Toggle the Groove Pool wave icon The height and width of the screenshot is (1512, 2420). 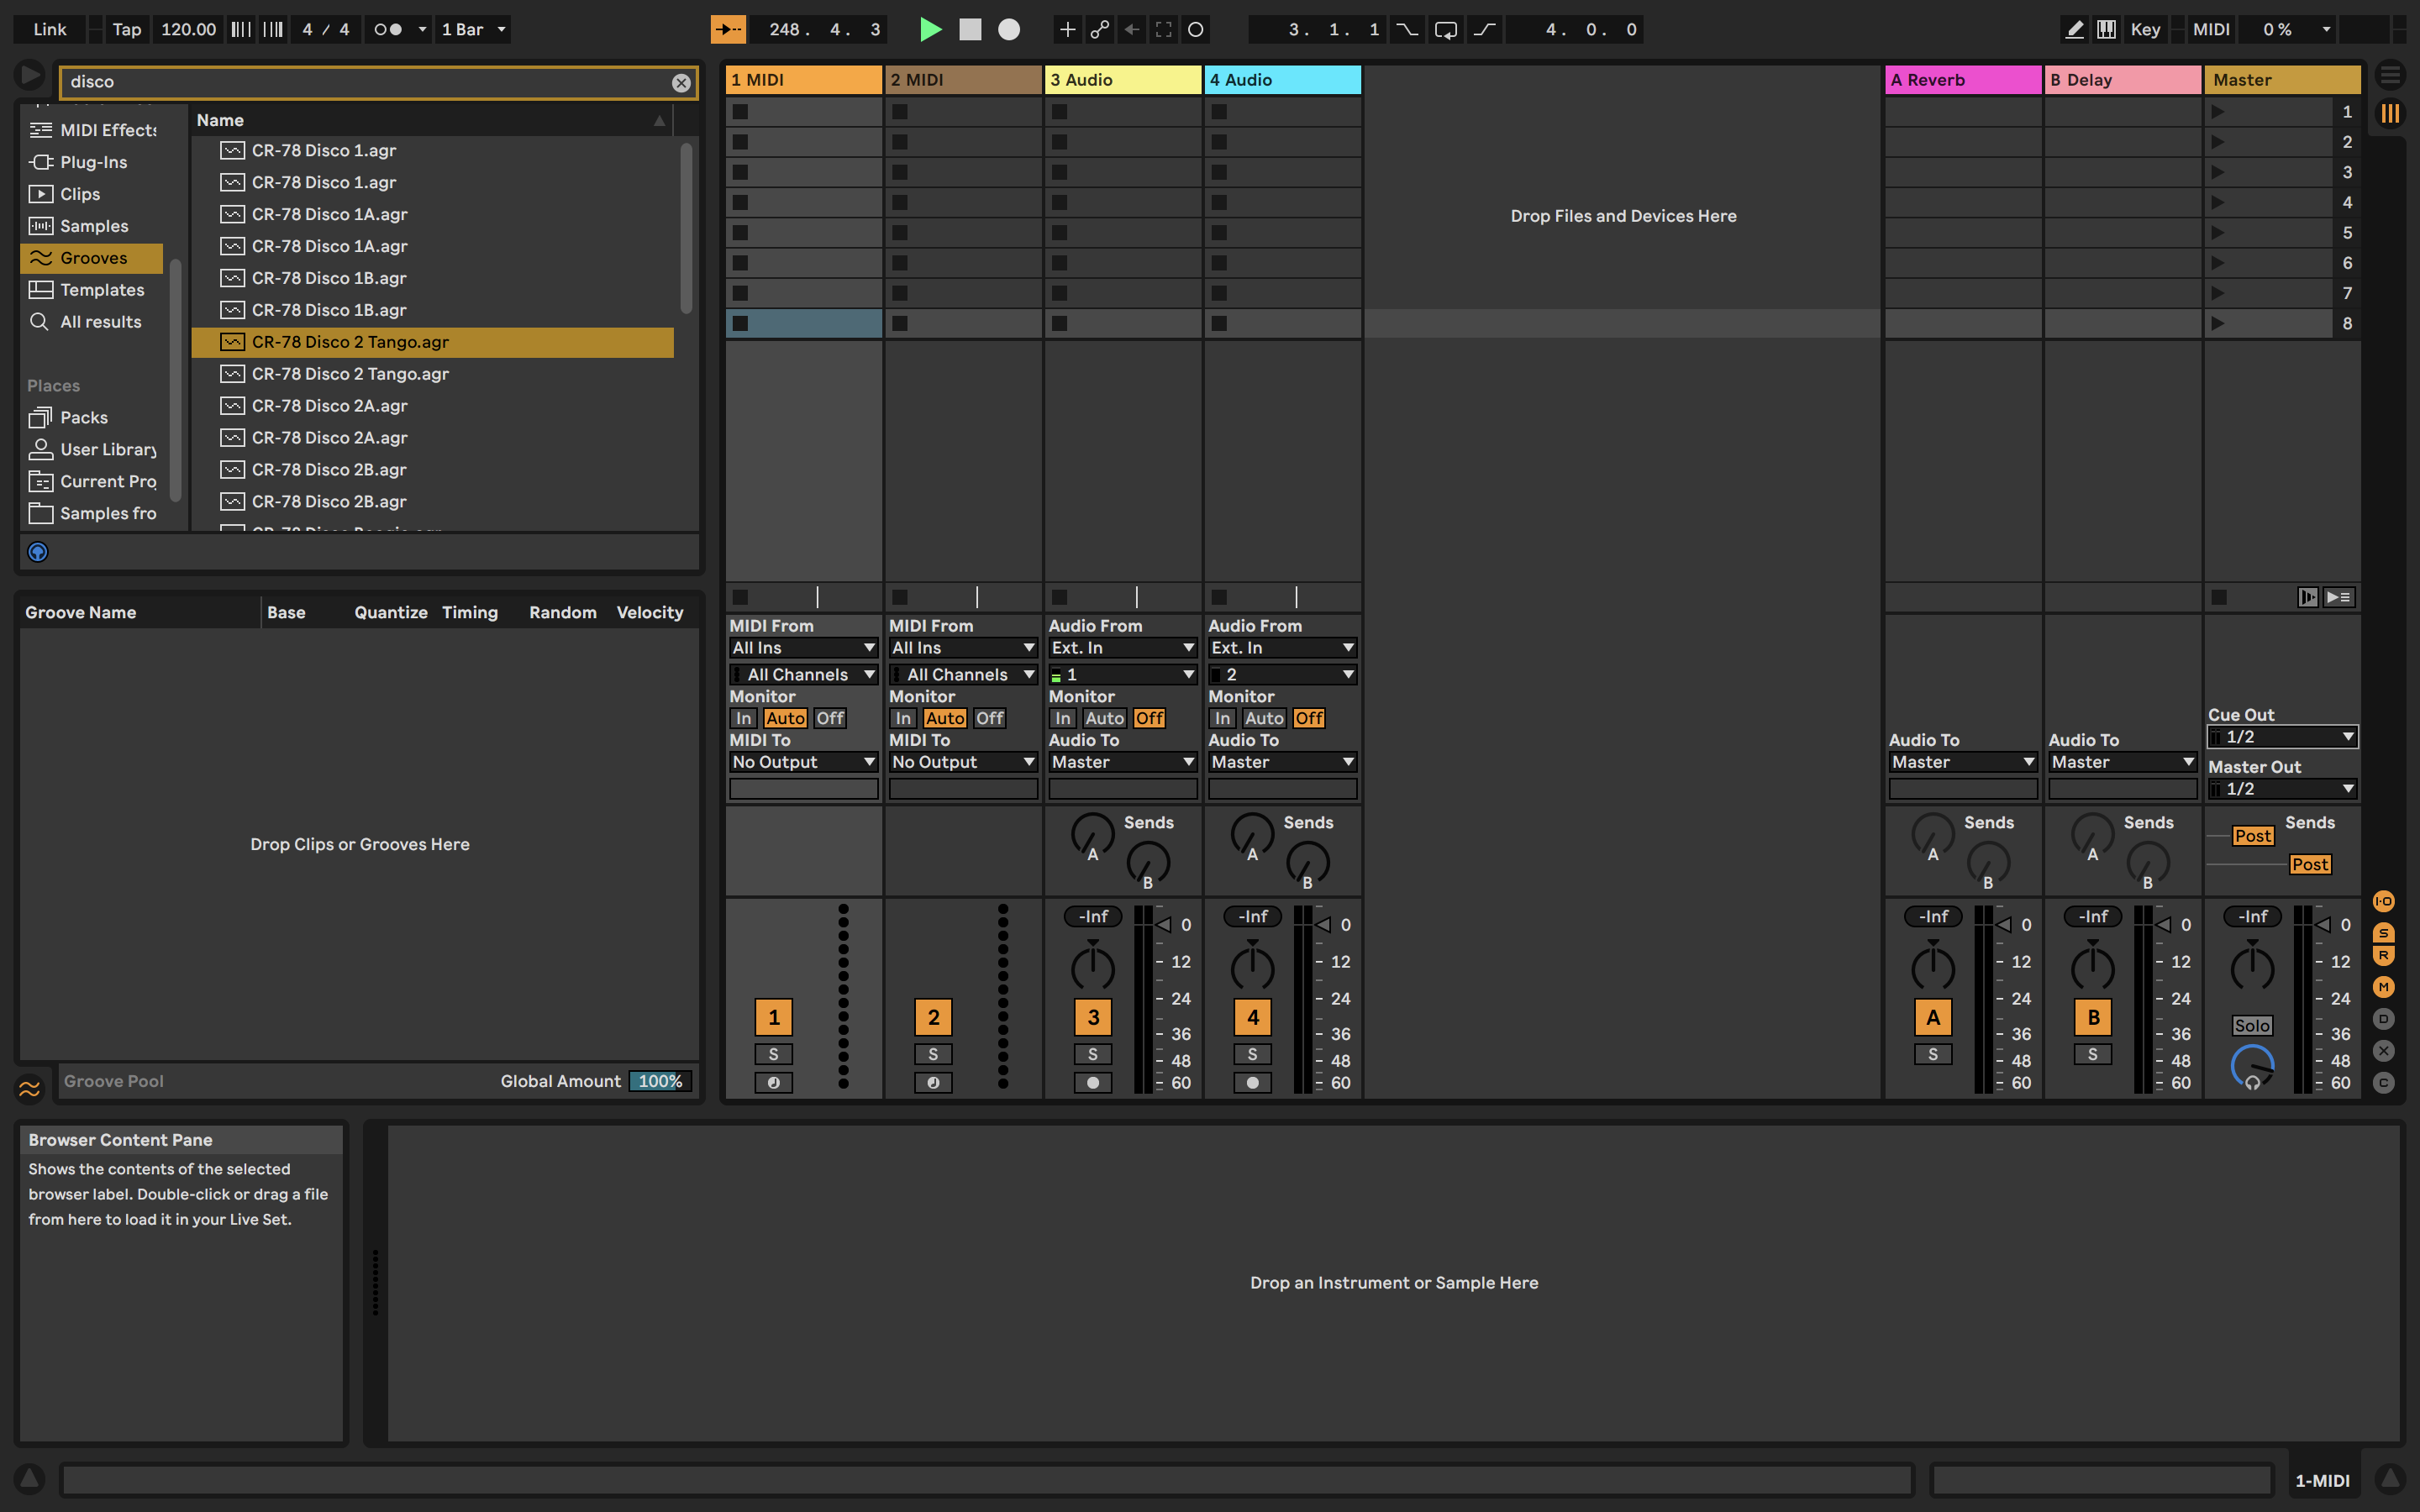[x=29, y=1088]
